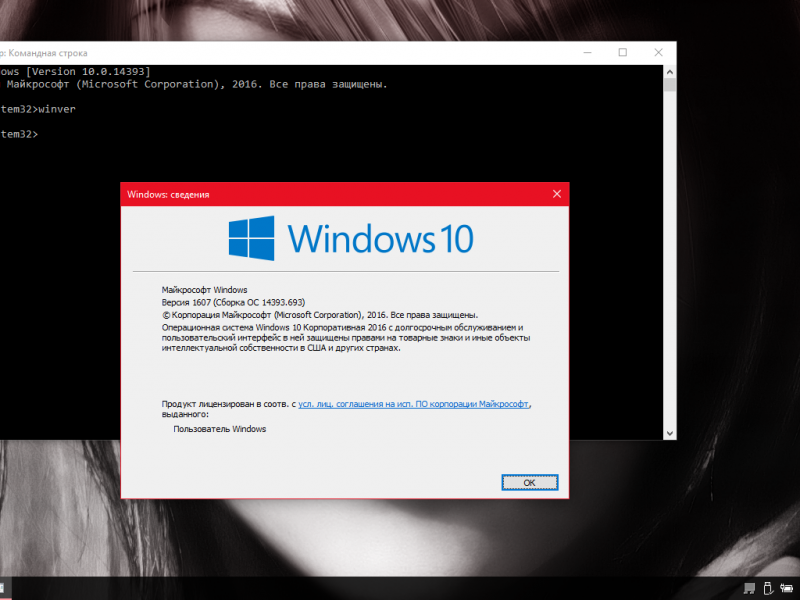The height and width of the screenshot is (600, 800).
Task: Close the Командная строка window
Action: tap(658, 53)
